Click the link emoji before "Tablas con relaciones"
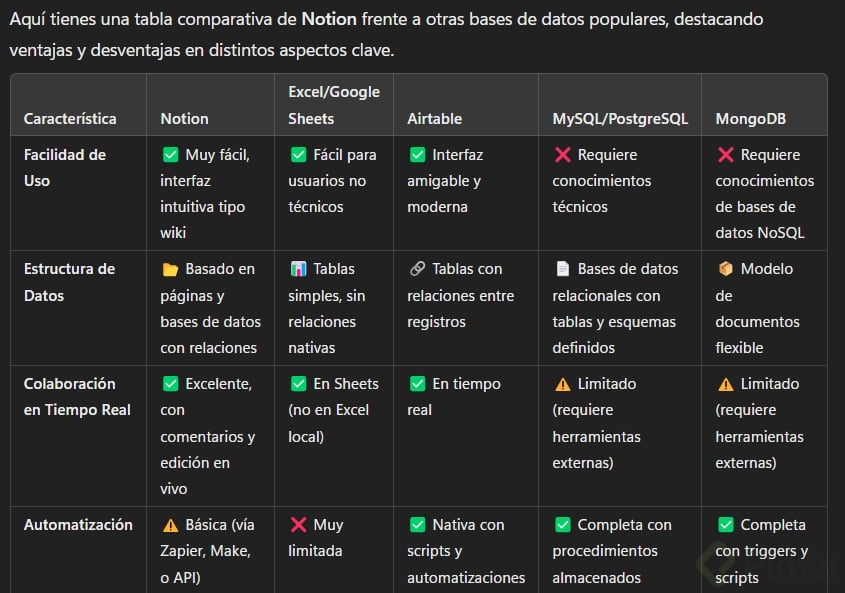The height and width of the screenshot is (593, 845). (x=417, y=268)
